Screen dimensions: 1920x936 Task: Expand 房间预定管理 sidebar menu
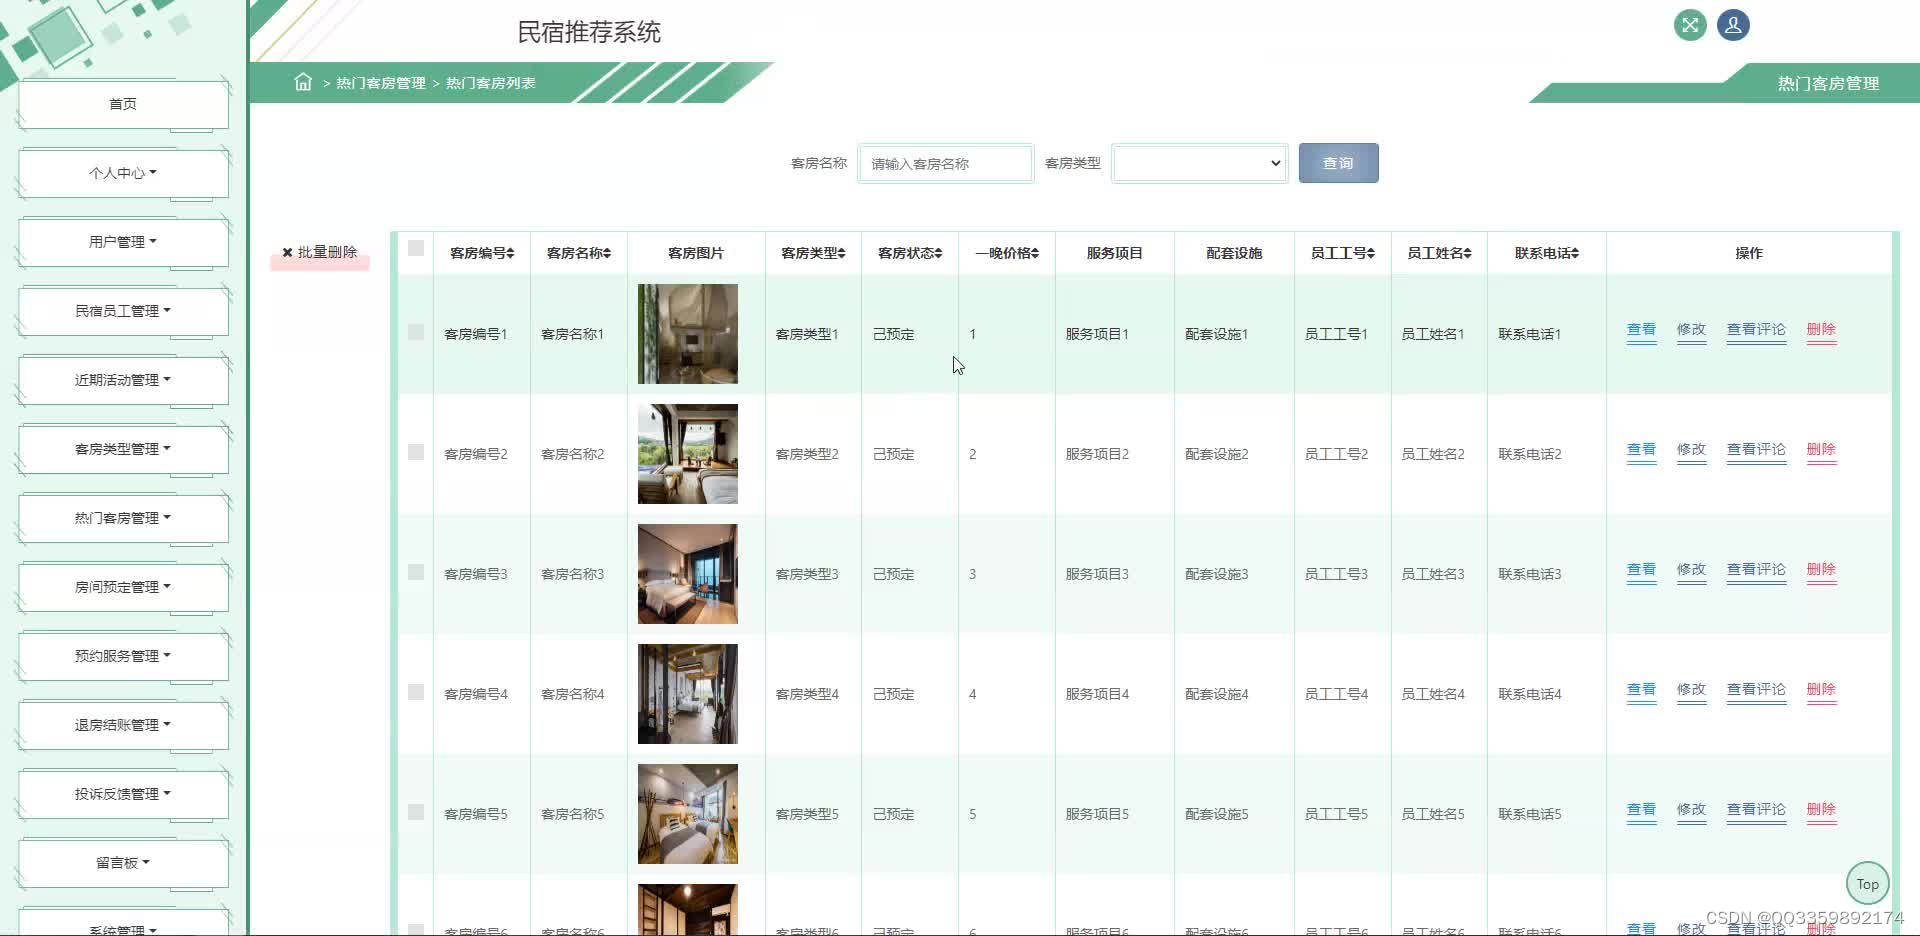[x=123, y=587]
